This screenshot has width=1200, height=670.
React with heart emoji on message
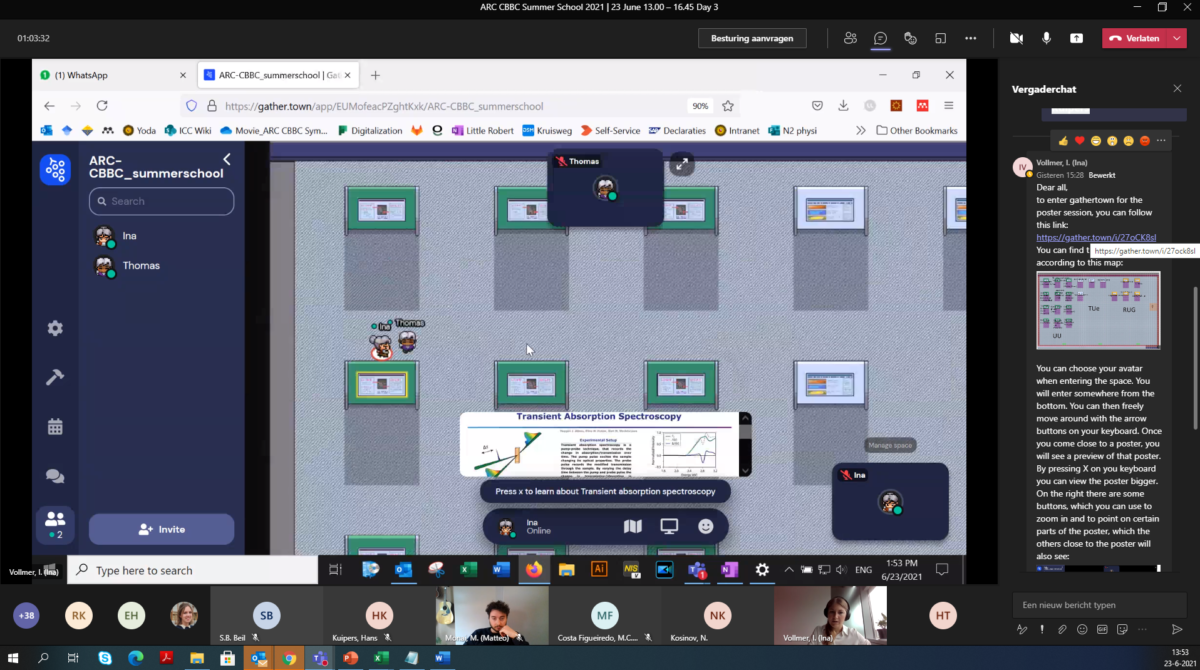1080,140
